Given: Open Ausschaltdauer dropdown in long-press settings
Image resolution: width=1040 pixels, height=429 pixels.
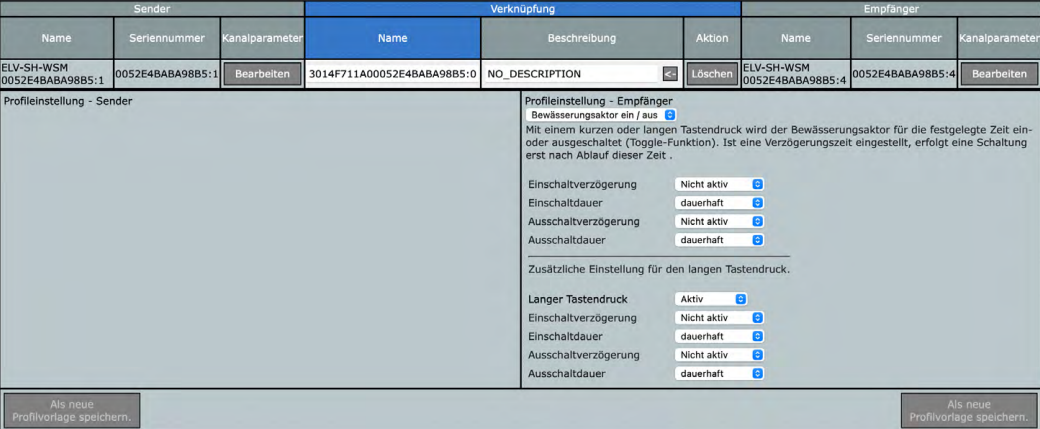Looking at the screenshot, I should point(719,373).
